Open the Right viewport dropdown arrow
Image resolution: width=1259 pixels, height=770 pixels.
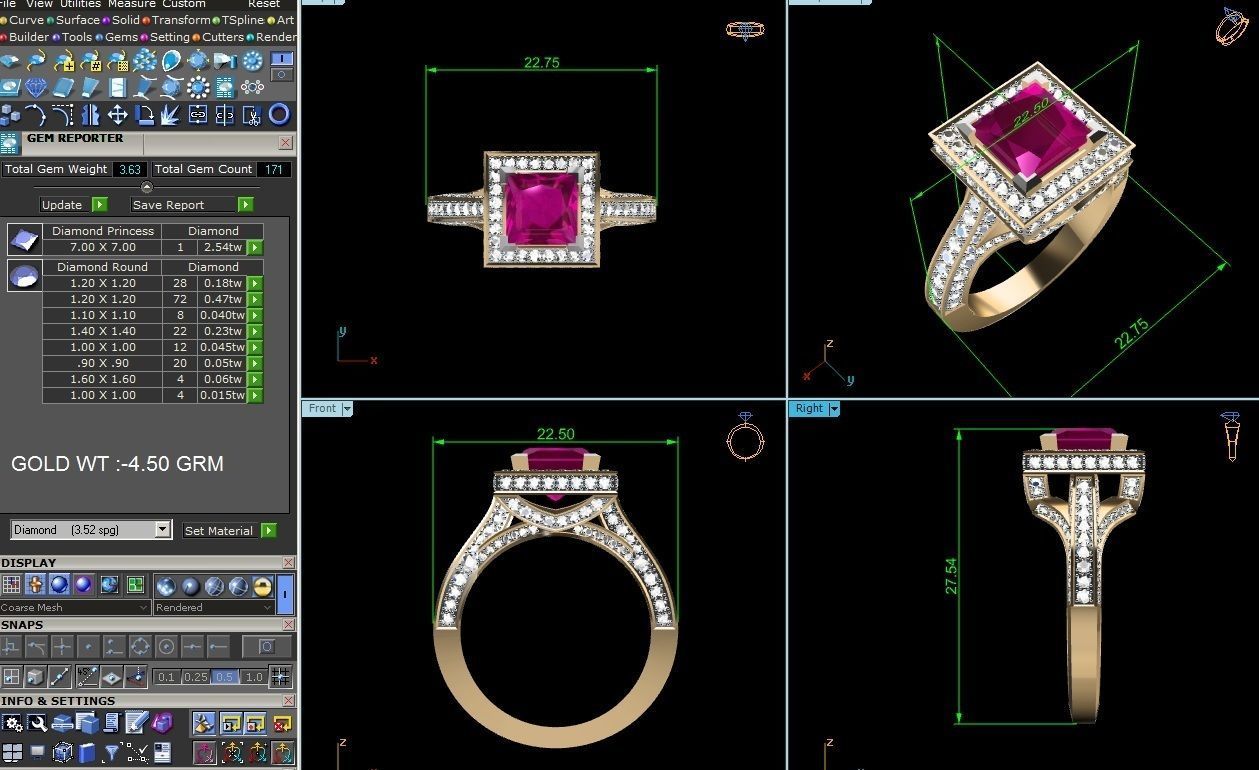[833, 409]
